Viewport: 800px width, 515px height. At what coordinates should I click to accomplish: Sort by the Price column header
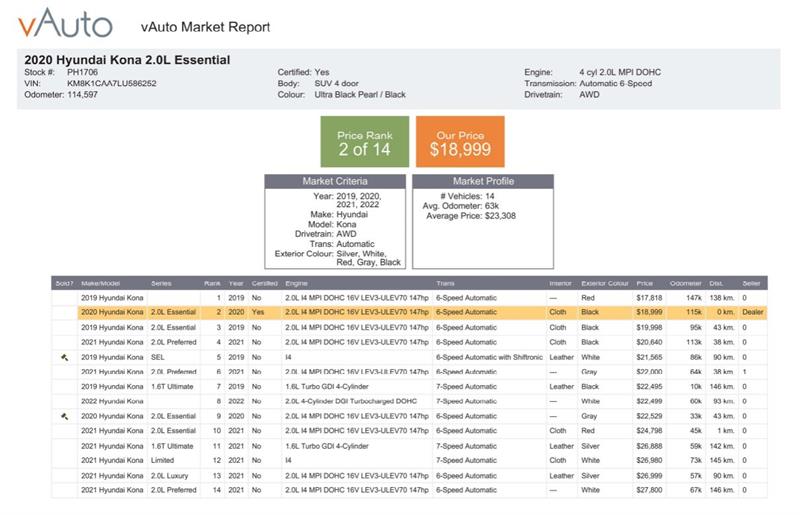click(644, 283)
